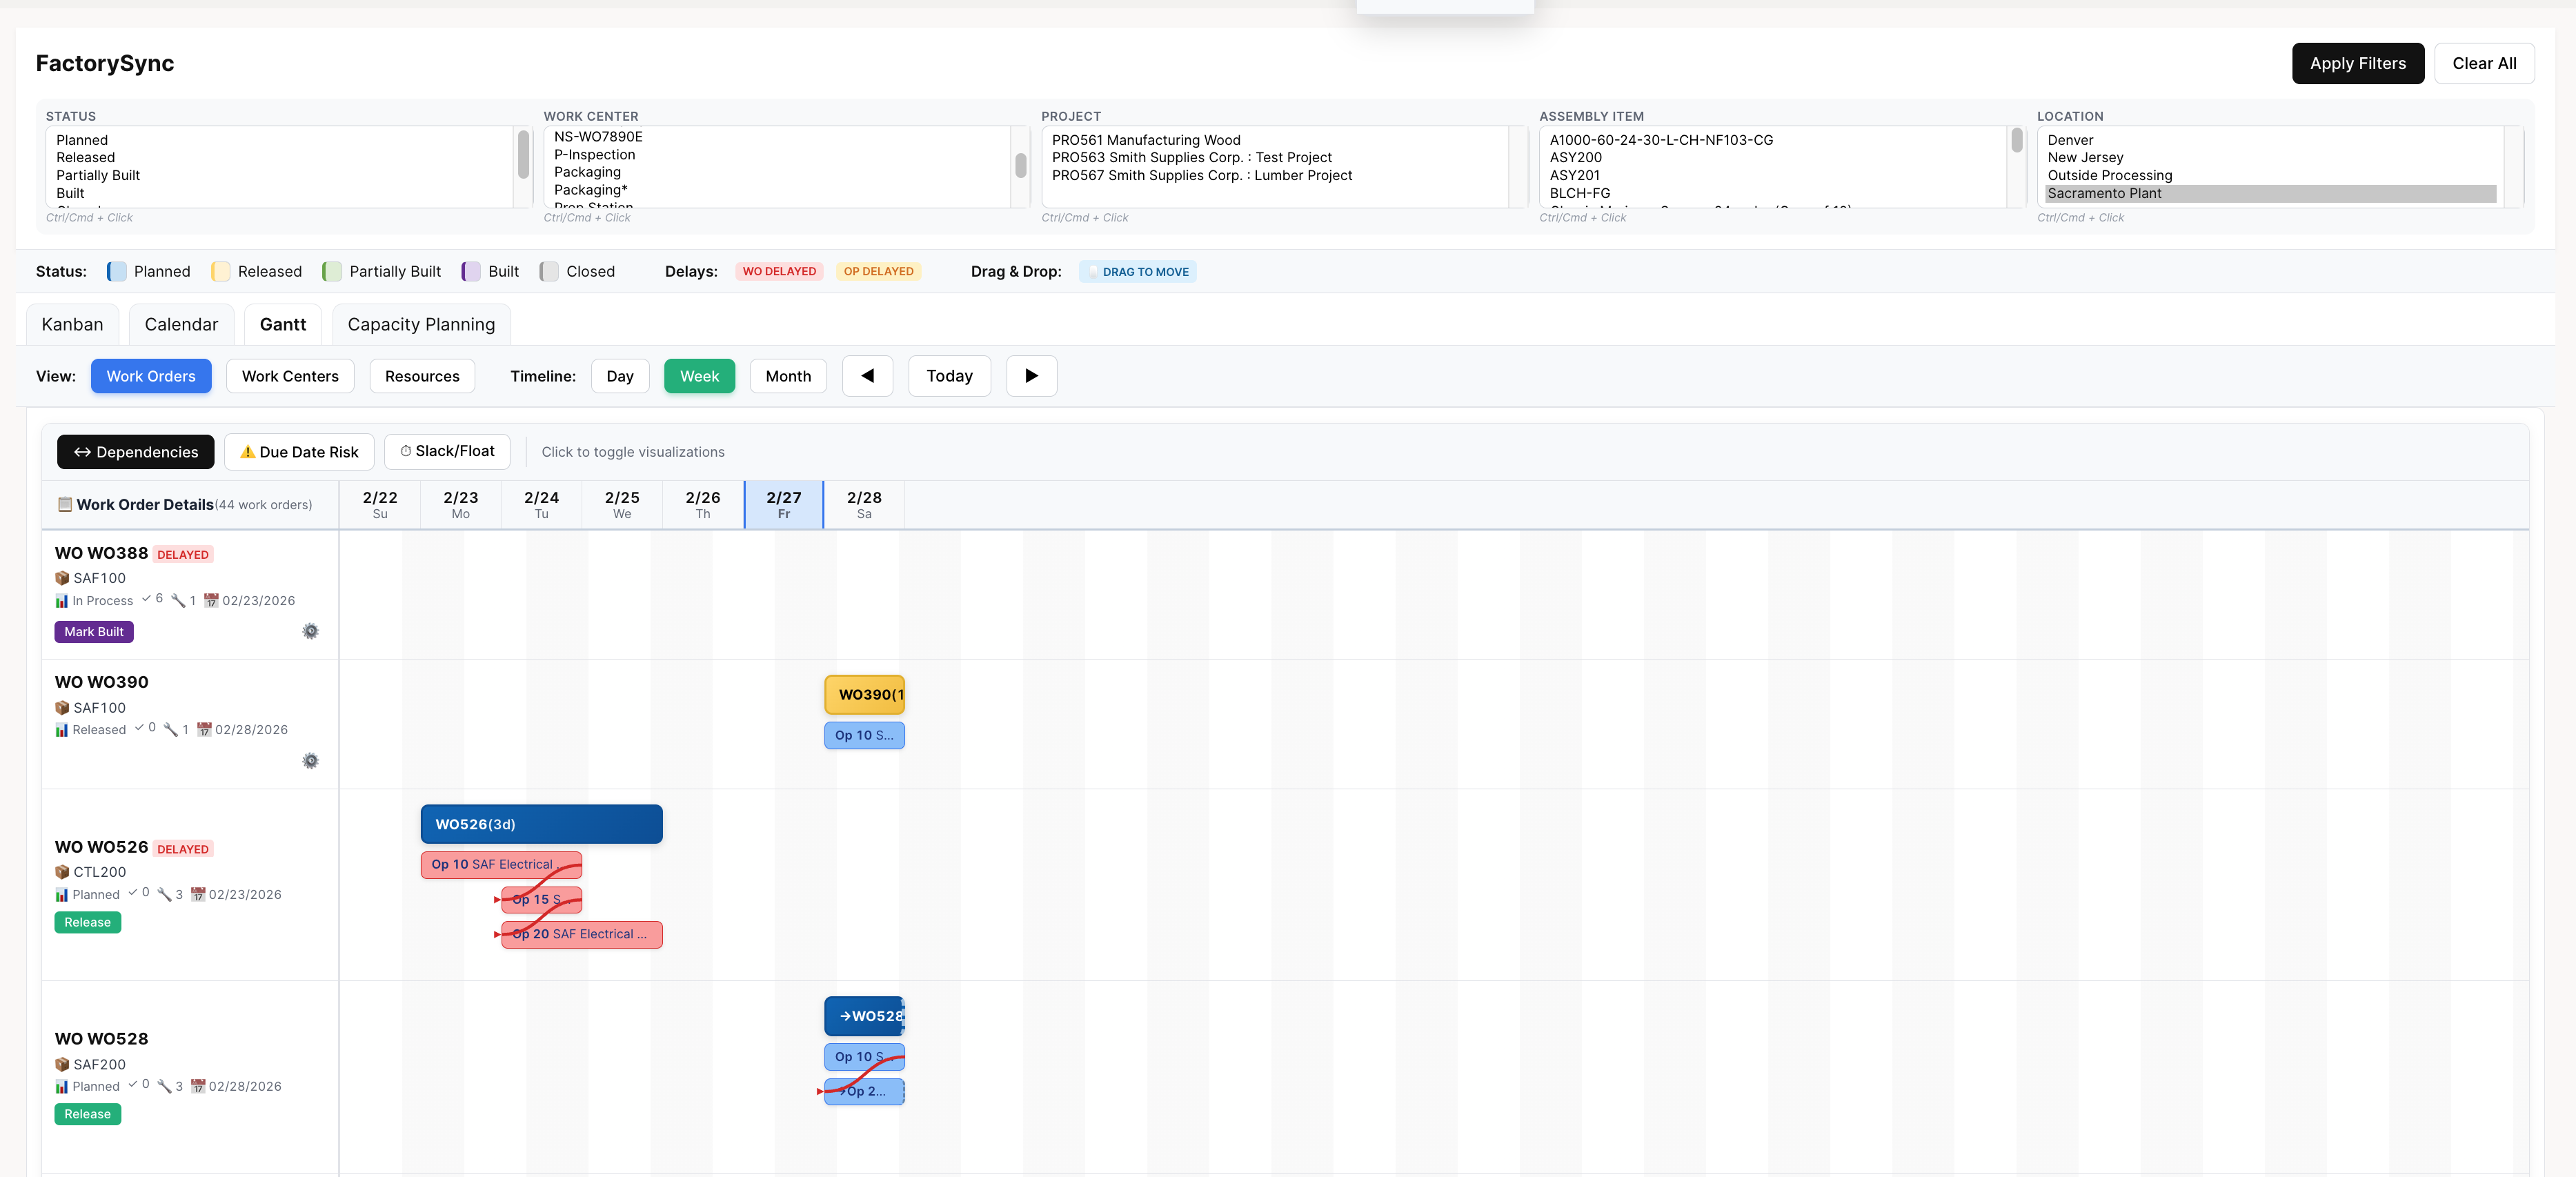Select ASY200 in the Assembly Item list
This screenshot has width=2576, height=1177.
(1576, 157)
